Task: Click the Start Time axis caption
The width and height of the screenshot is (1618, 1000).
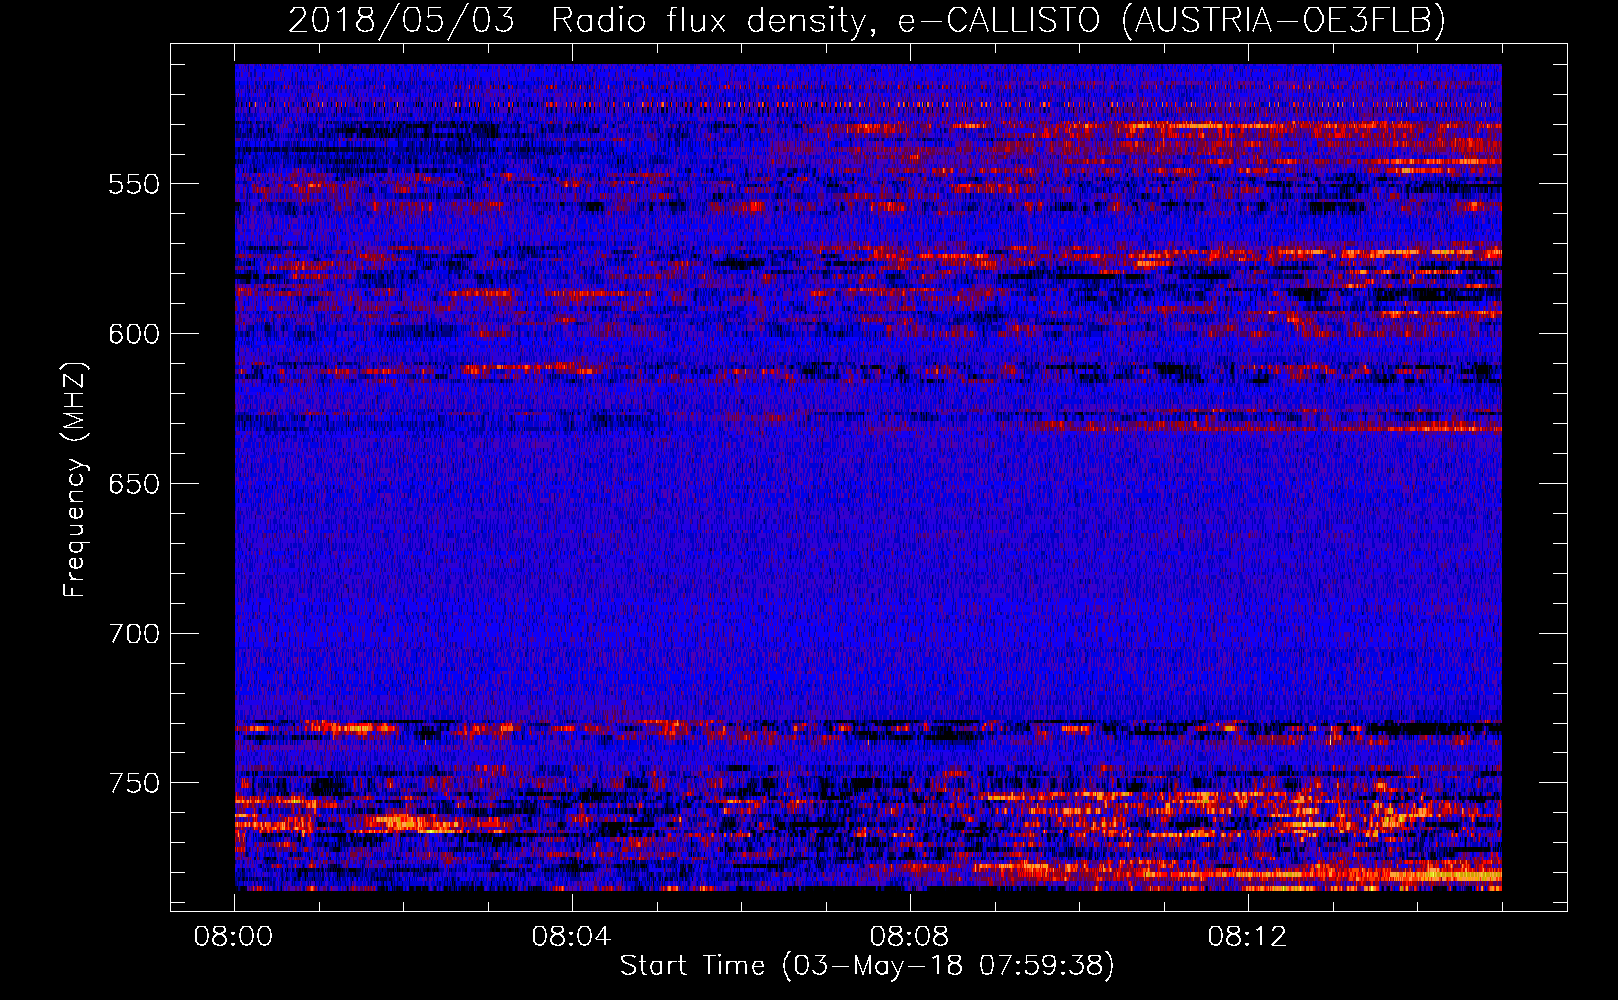Action: [x=867, y=966]
